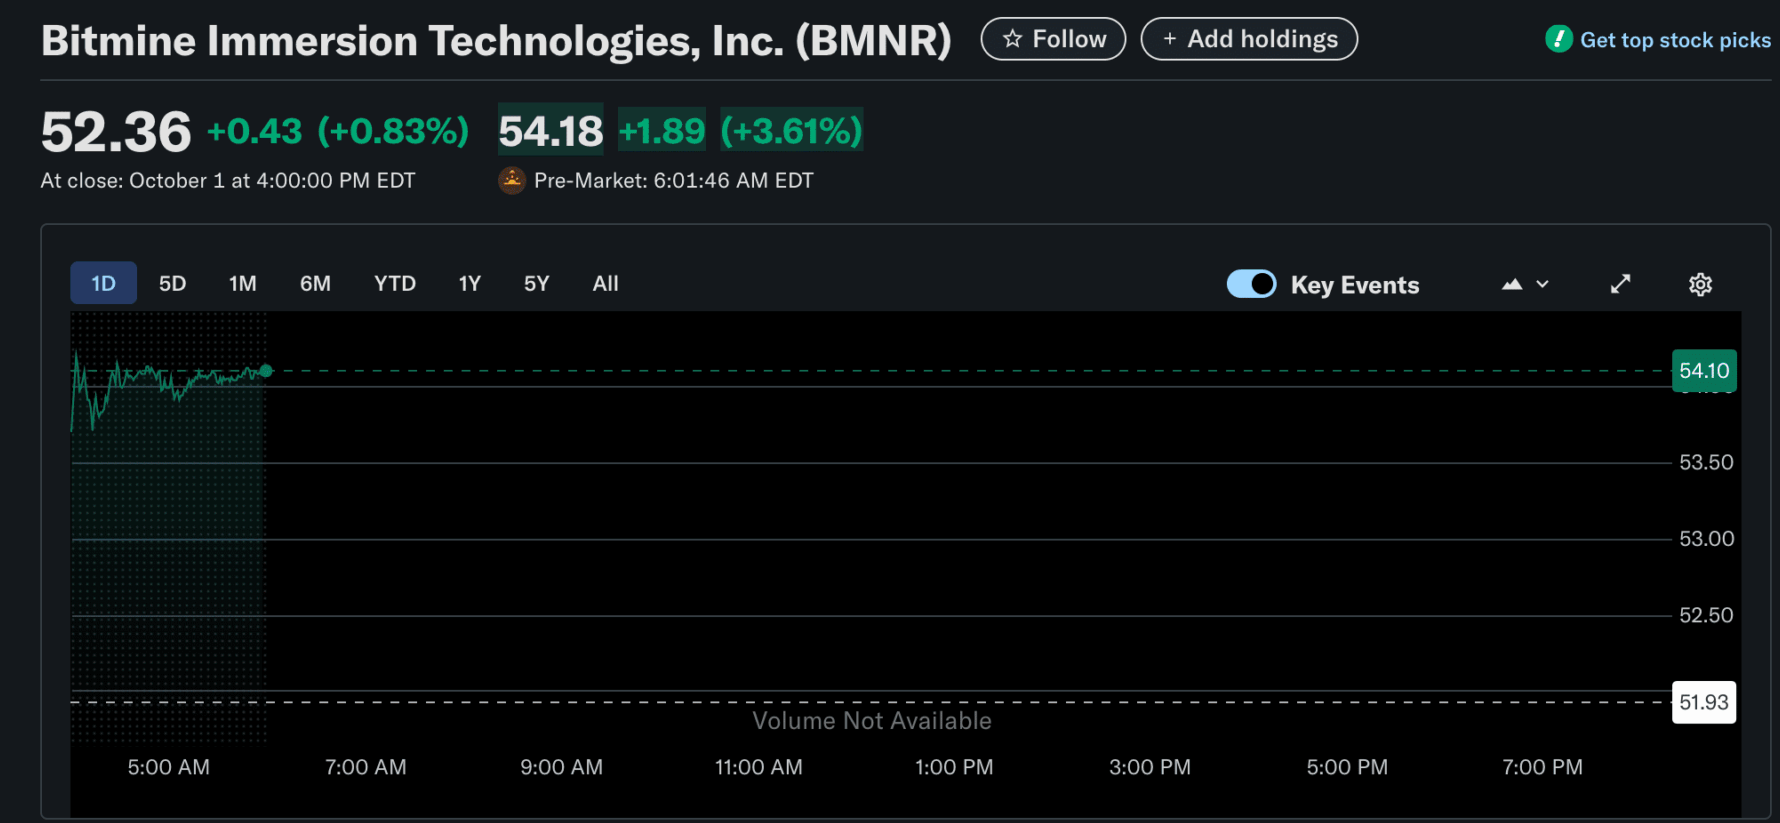Switch chart to YTD range
This screenshot has height=823, width=1780.
(x=394, y=284)
